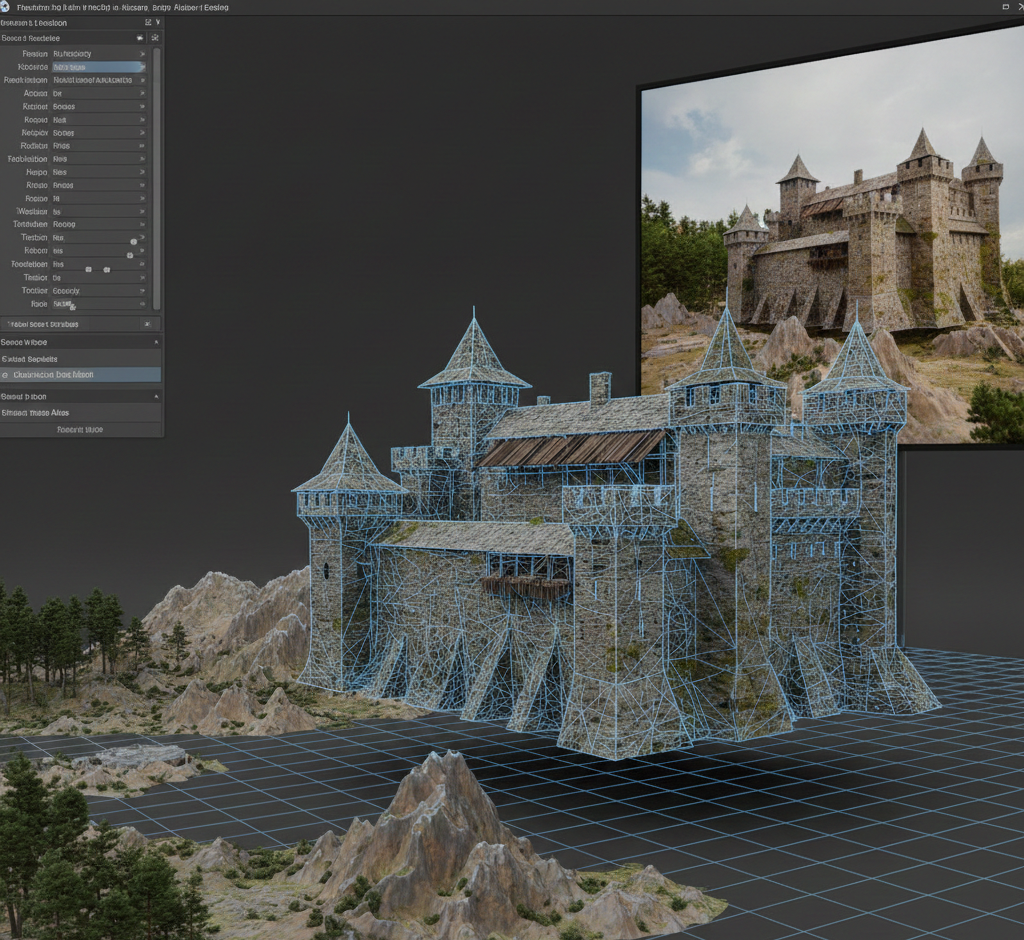Open the Fession row dropdown arrow
The width and height of the screenshot is (1024, 940).
pyautogui.click(x=142, y=54)
